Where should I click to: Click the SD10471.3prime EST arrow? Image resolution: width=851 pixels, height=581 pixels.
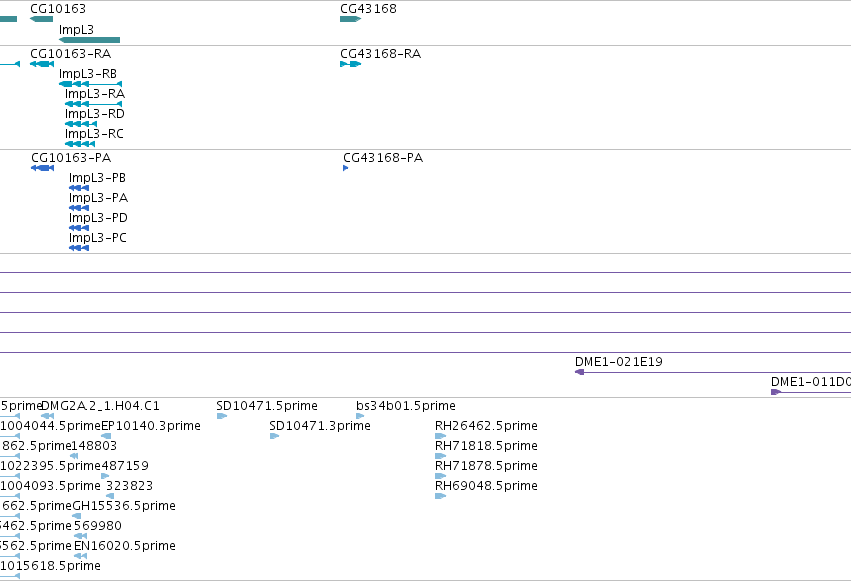275,436
